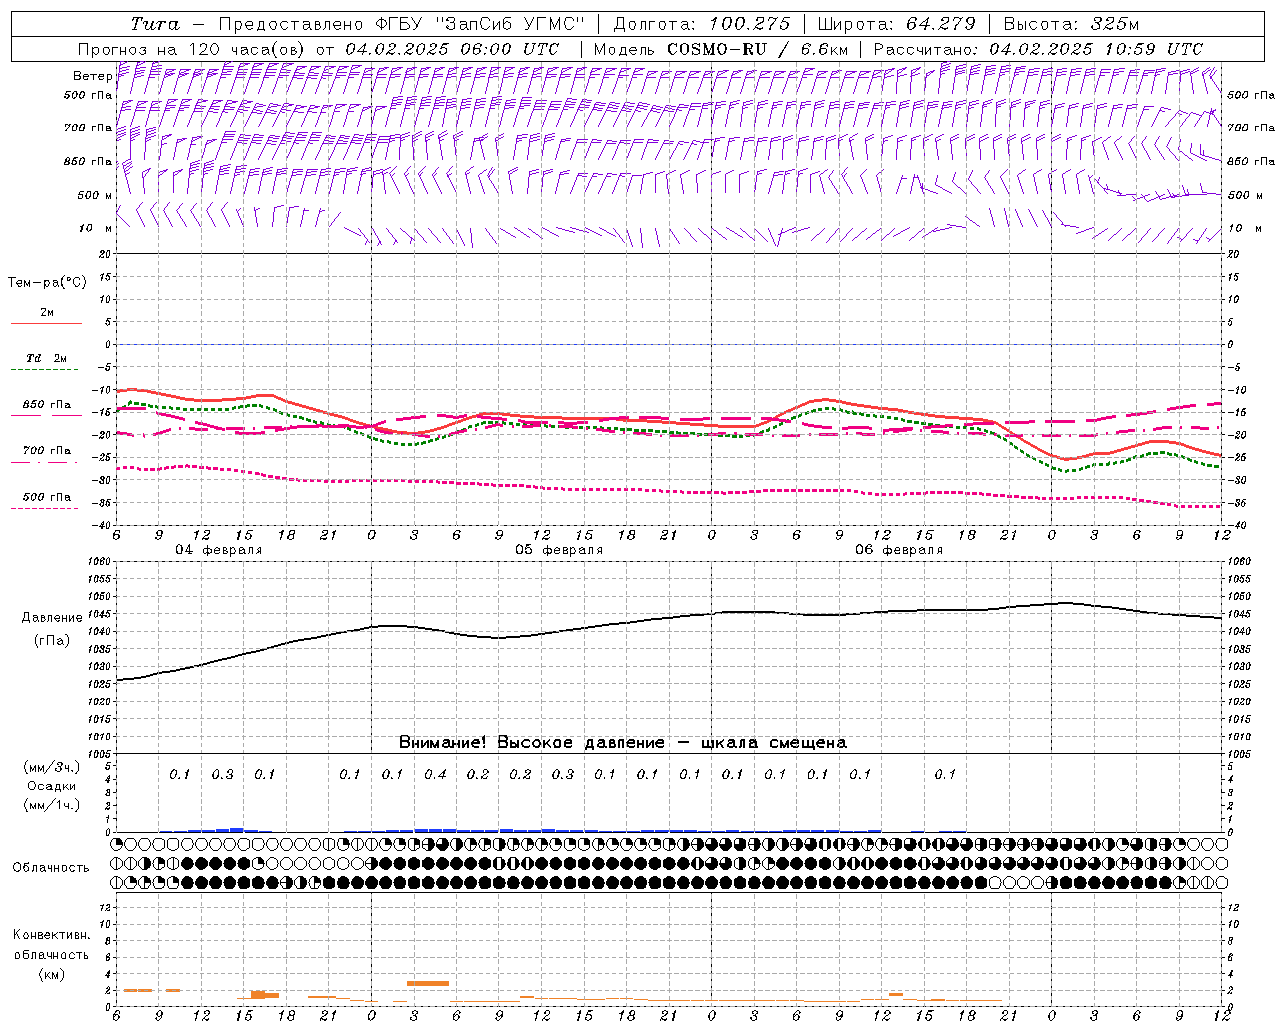Viewport: 1280px width, 1024px height.
Task: Click the "(мм/1ч.)" precipitation unit label
Action: (51, 805)
